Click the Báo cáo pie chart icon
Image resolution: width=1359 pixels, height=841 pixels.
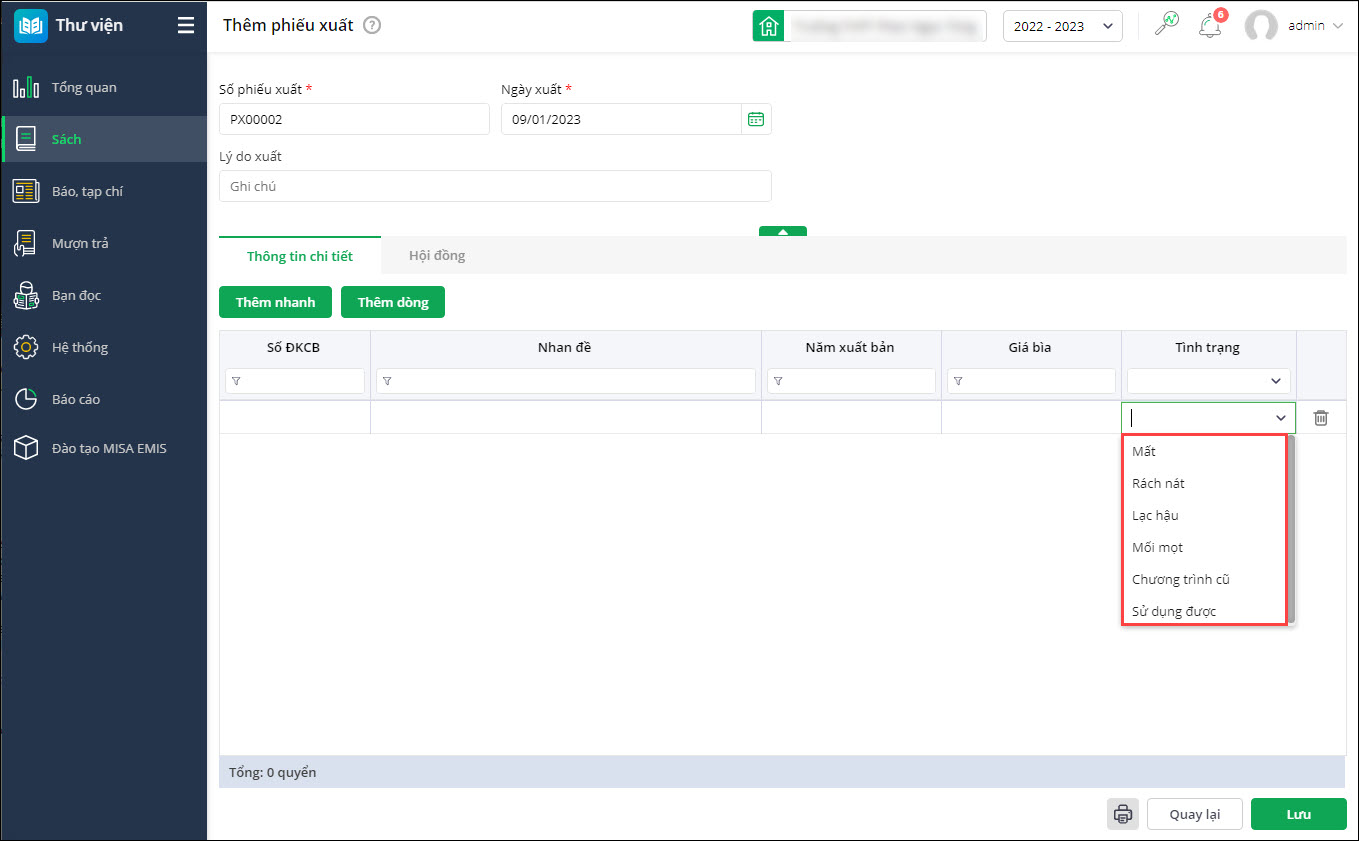coord(26,399)
